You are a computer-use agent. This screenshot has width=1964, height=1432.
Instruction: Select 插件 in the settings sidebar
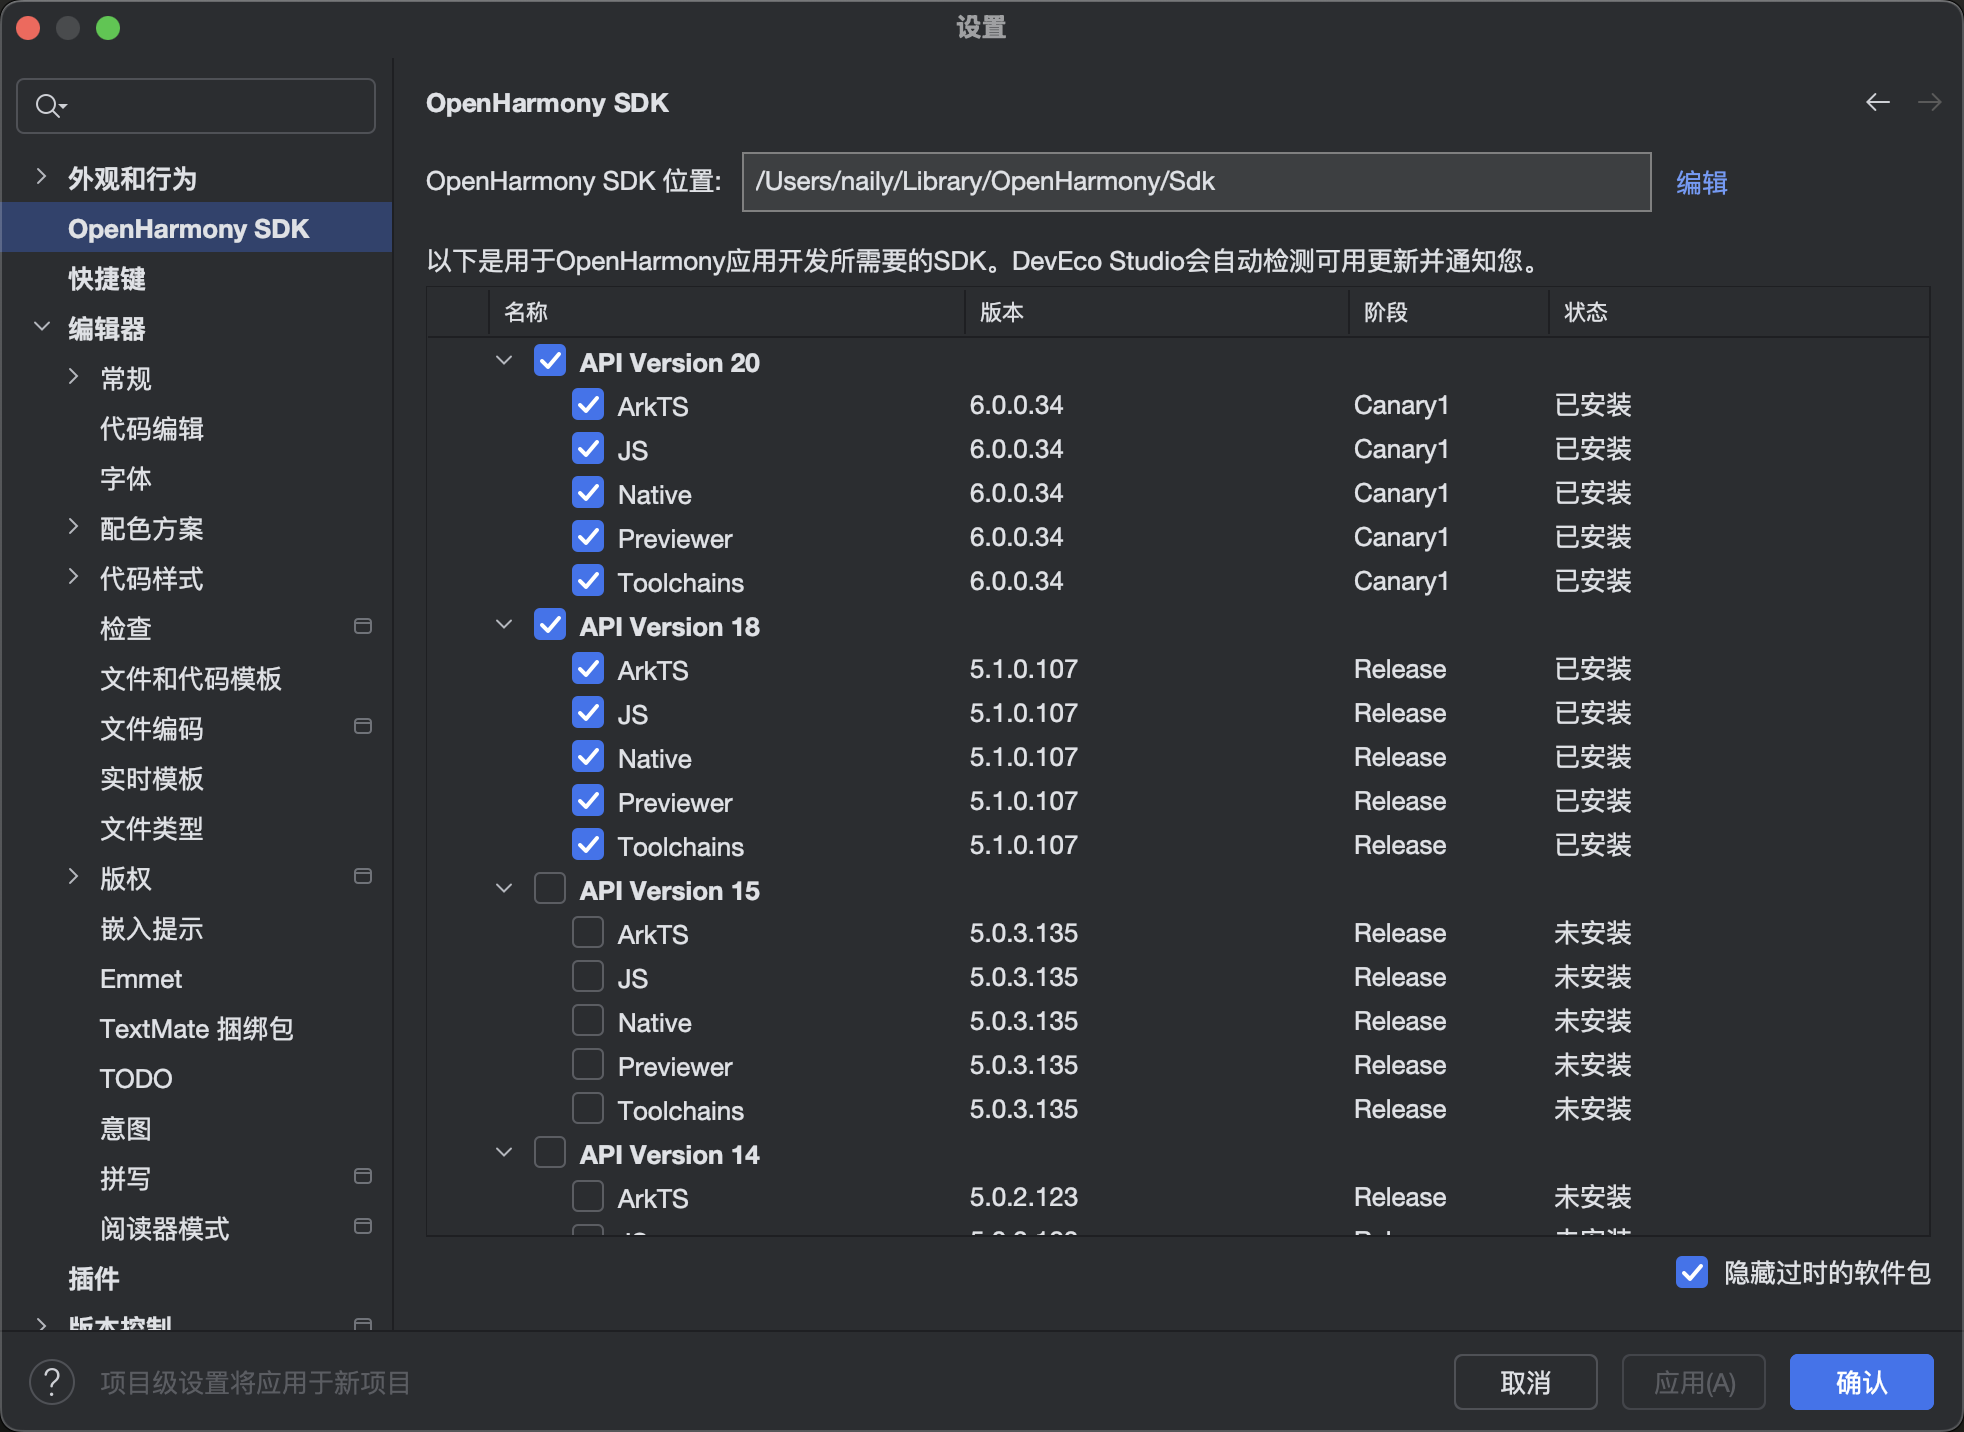[93, 1278]
